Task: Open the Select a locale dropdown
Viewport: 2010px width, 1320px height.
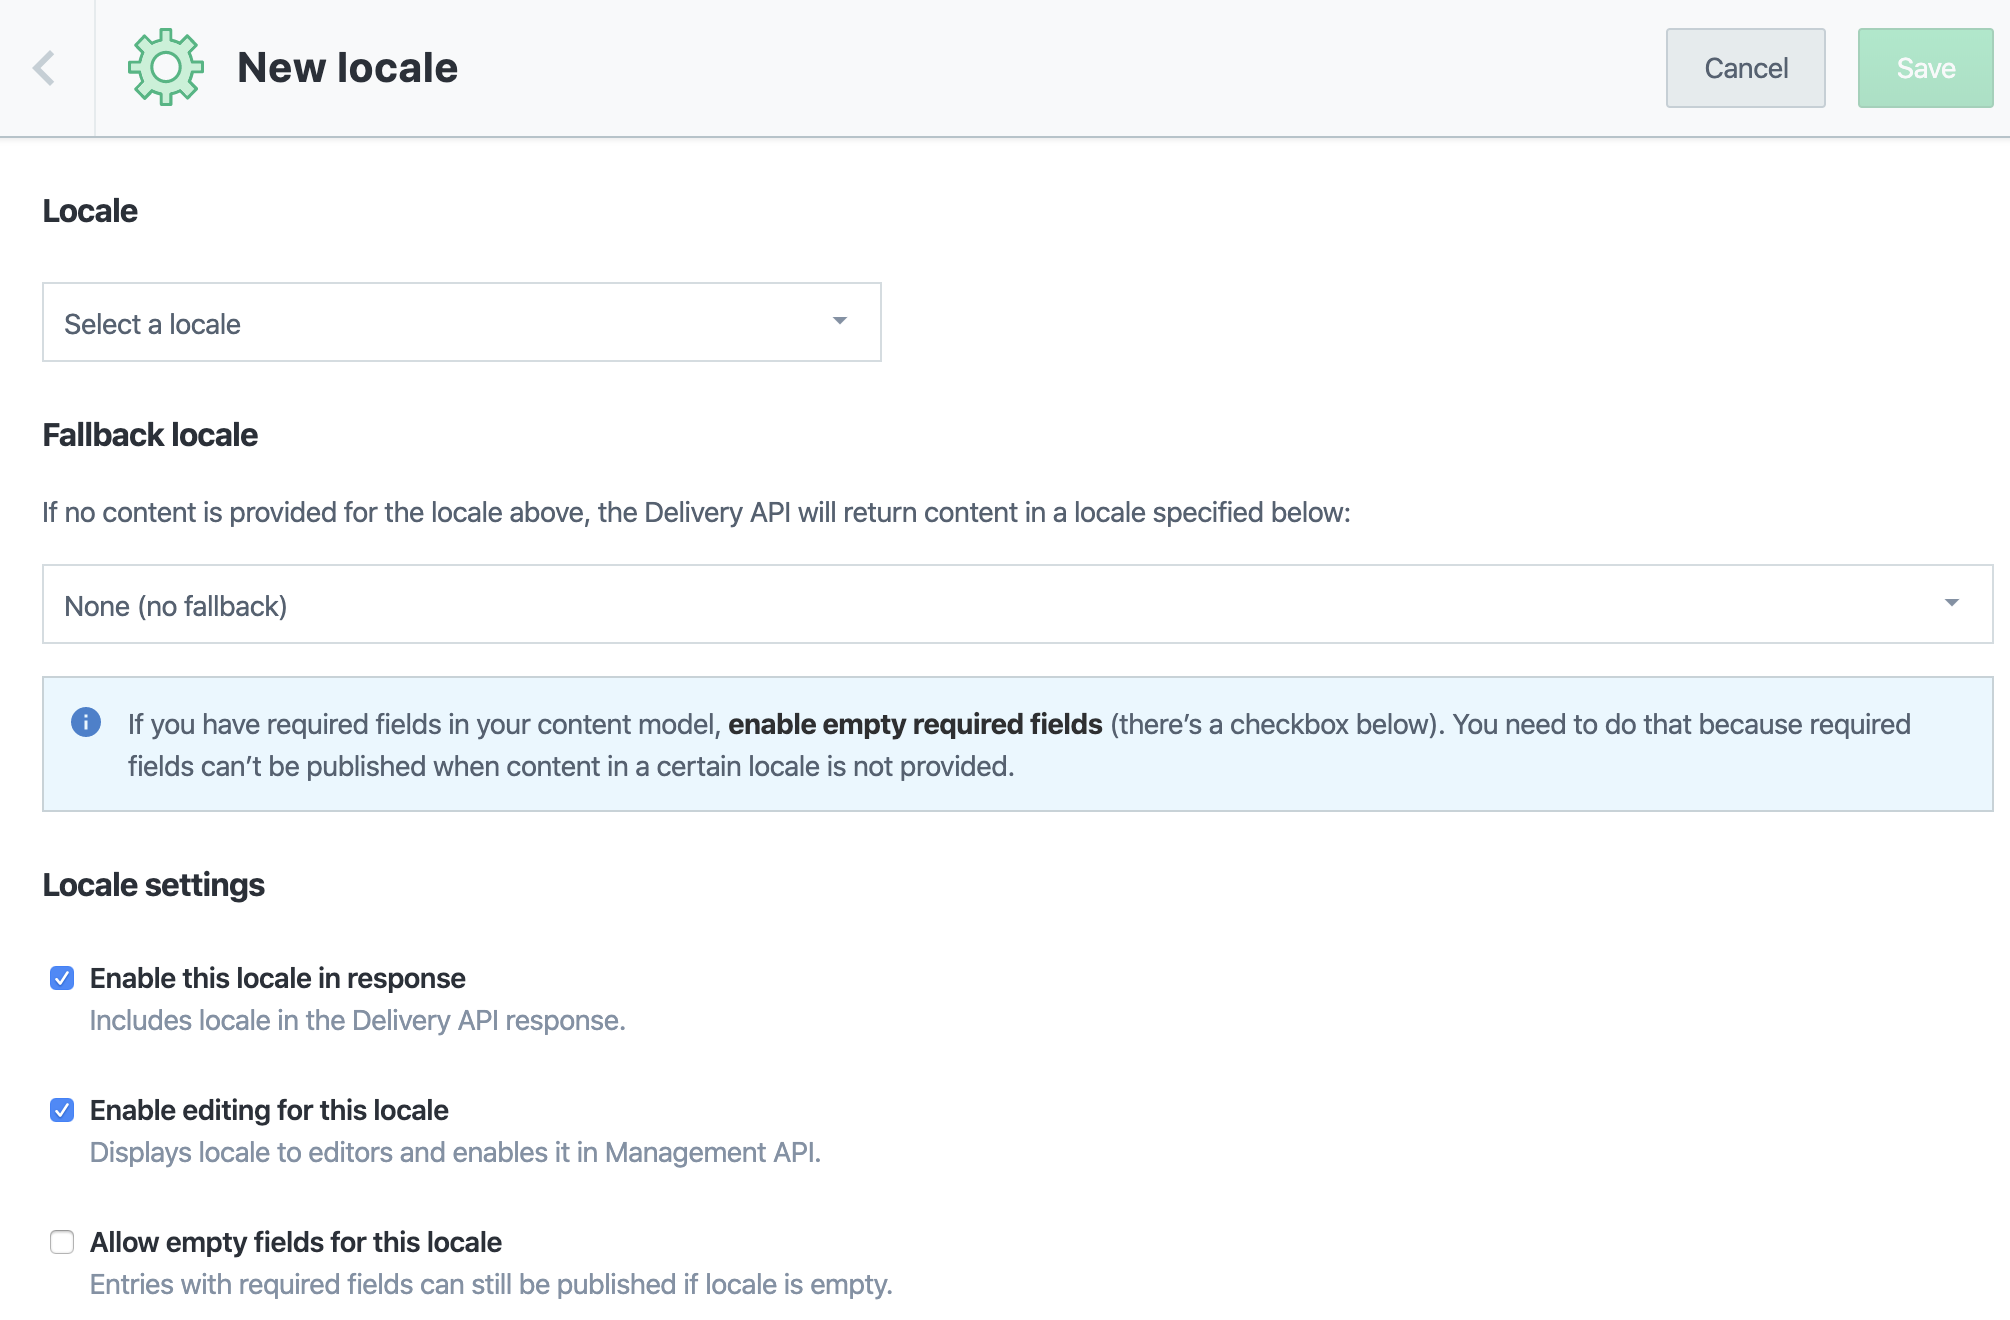Action: tap(461, 322)
